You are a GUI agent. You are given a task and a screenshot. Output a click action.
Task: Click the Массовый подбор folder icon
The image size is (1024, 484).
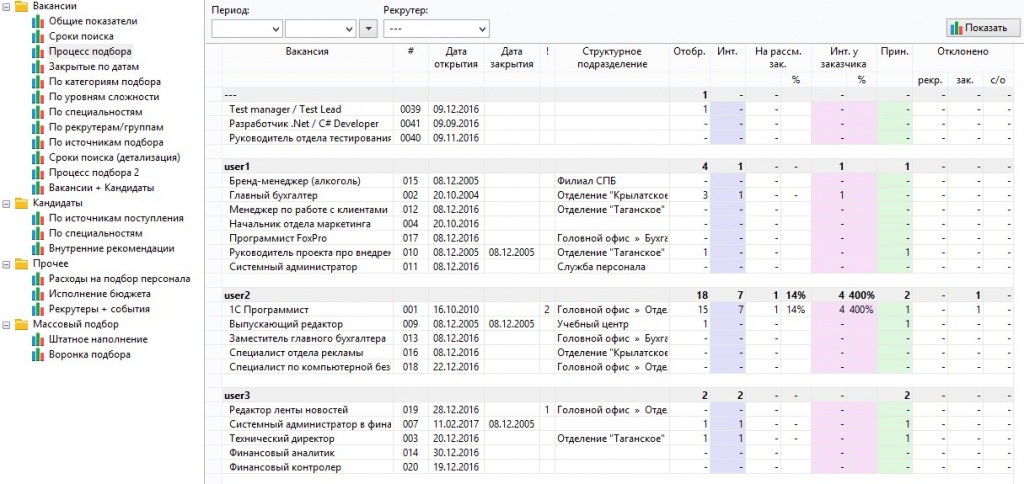pyautogui.click(x=22, y=324)
